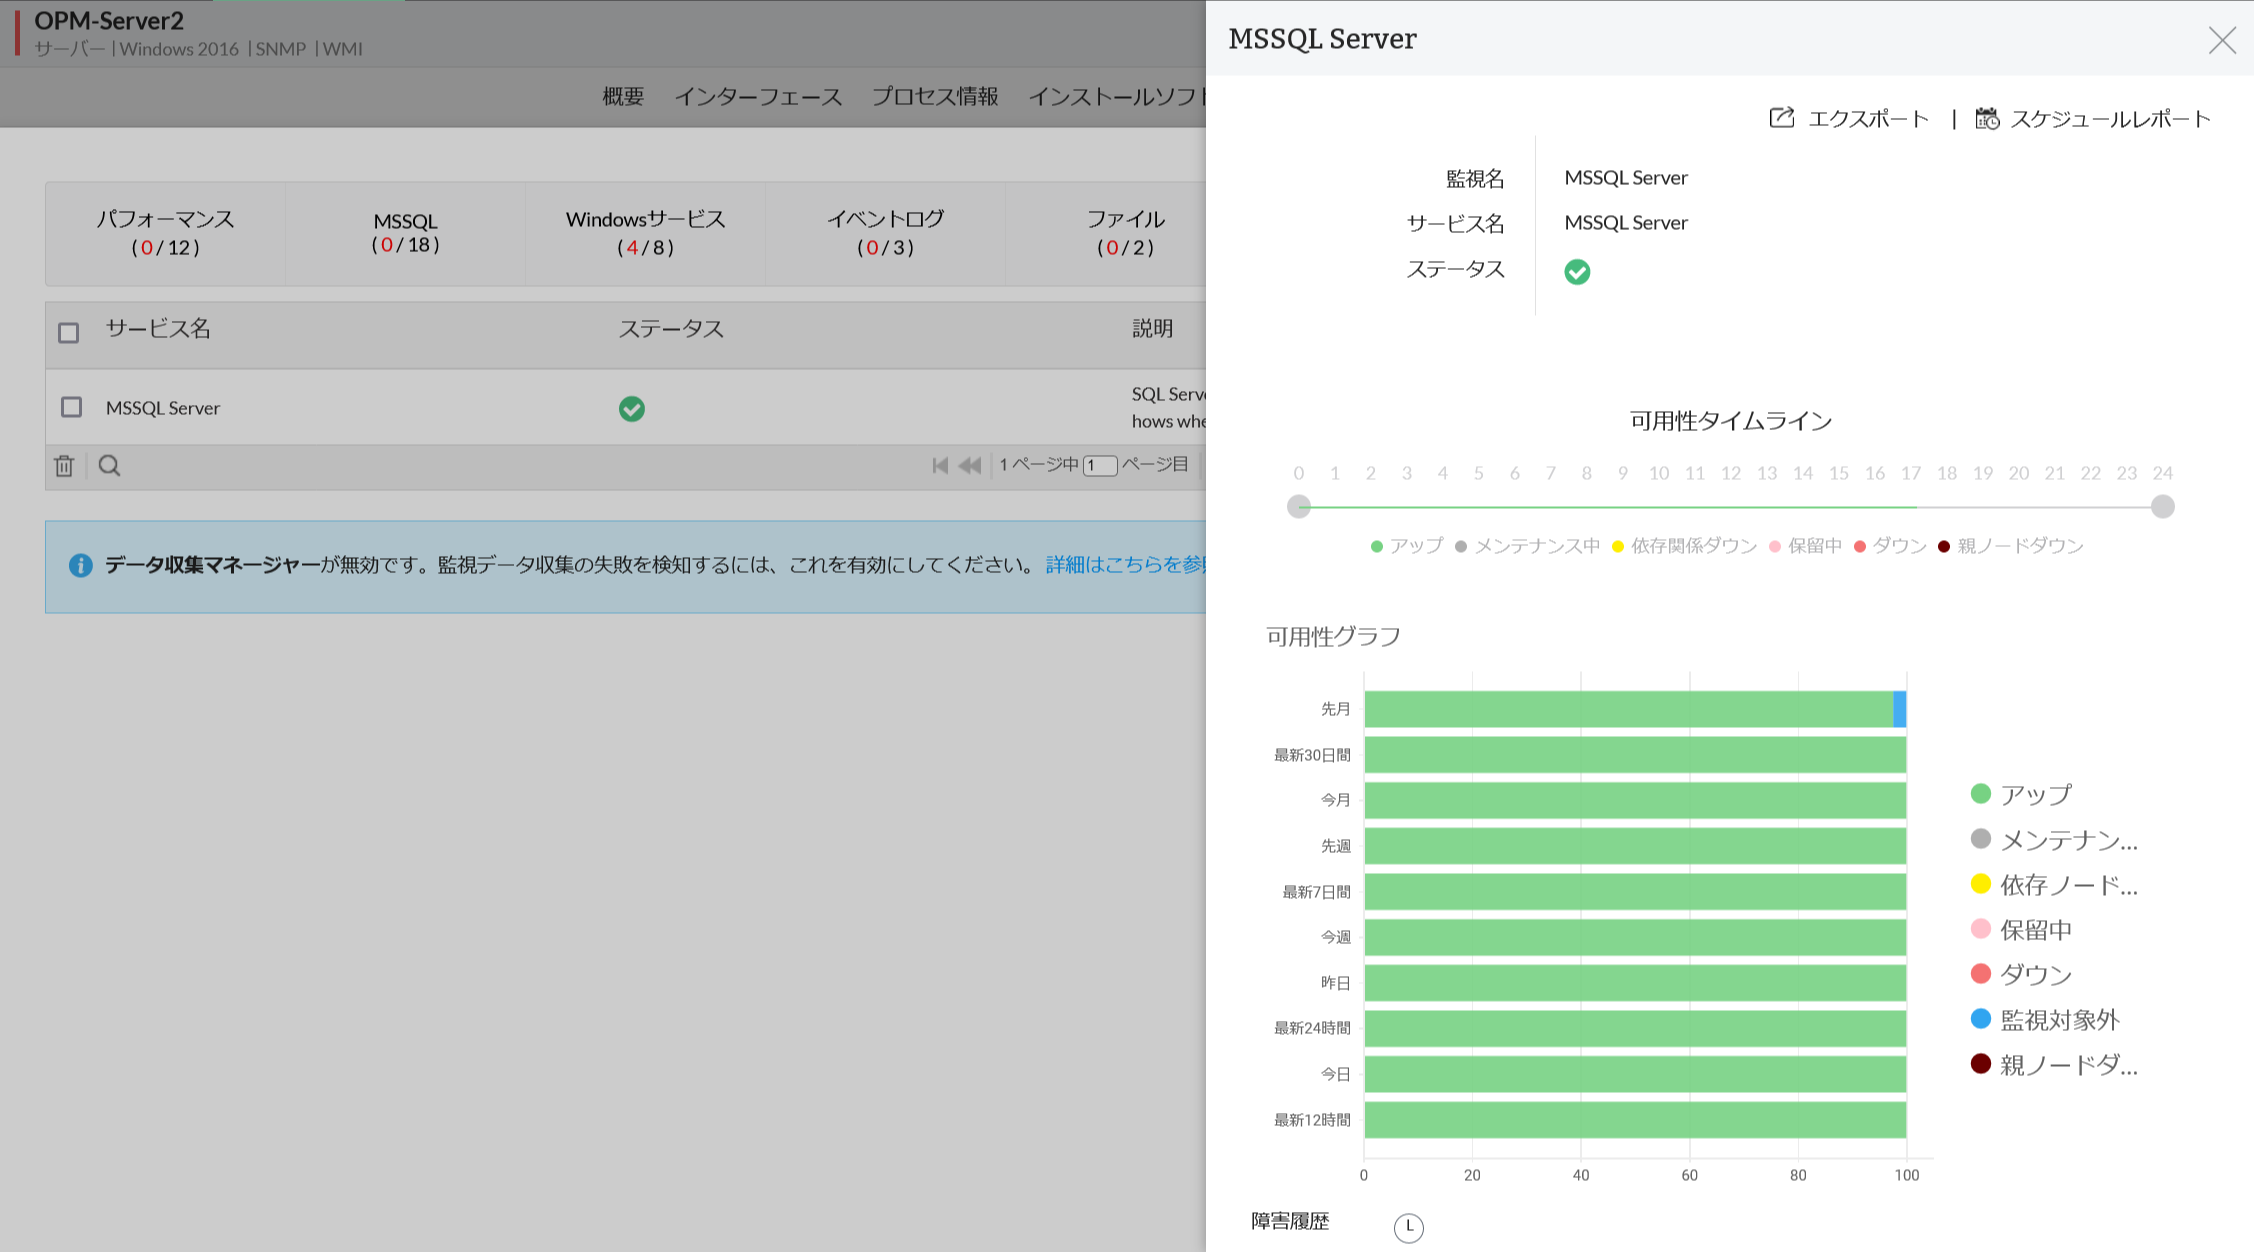Click the Export icon
This screenshot has height=1252, width=2254.
[x=1782, y=118]
